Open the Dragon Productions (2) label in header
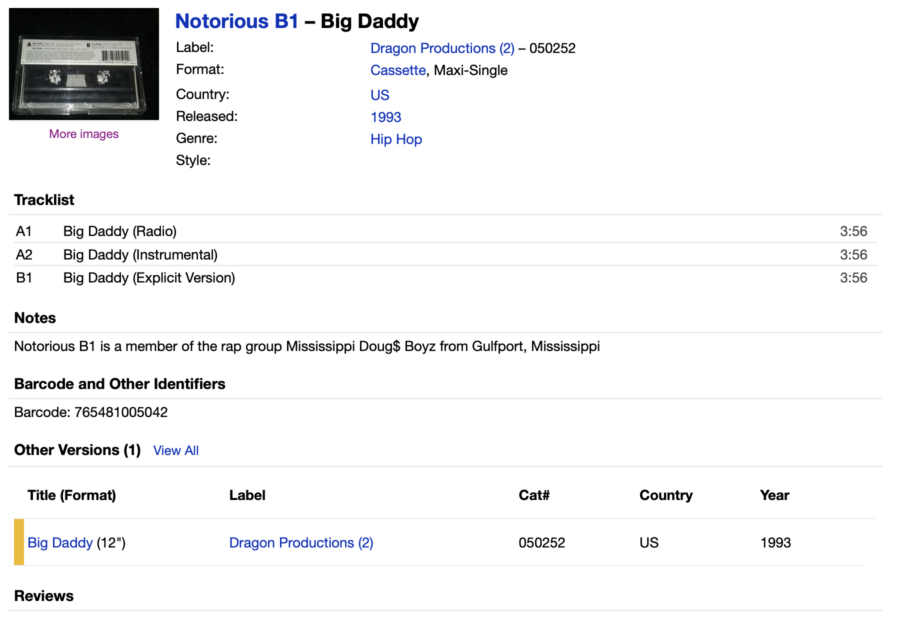The height and width of the screenshot is (628, 905). click(x=442, y=48)
